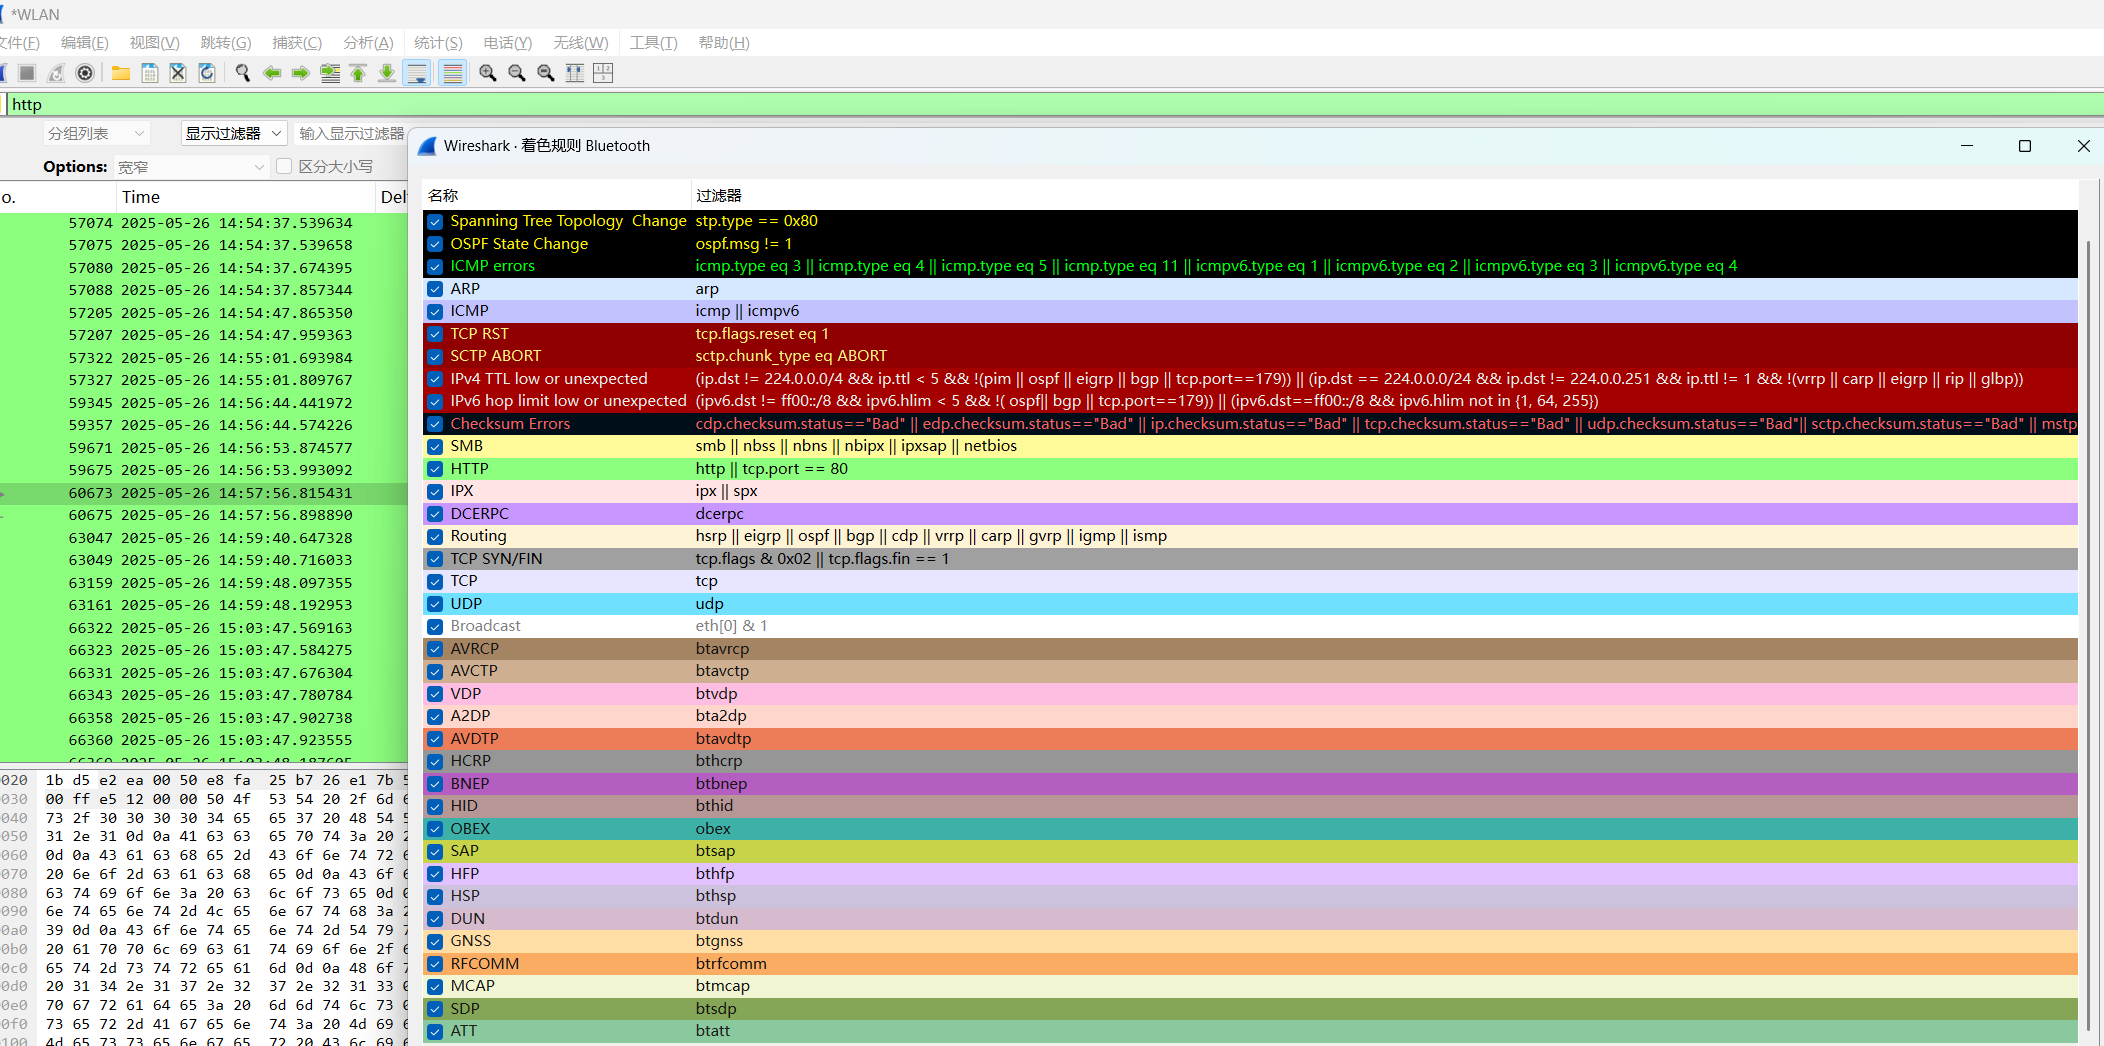This screenshot has width=2104, height=1046.
Task: Select the SMB yellow coloring rule row
Action: click(1250, 446)
